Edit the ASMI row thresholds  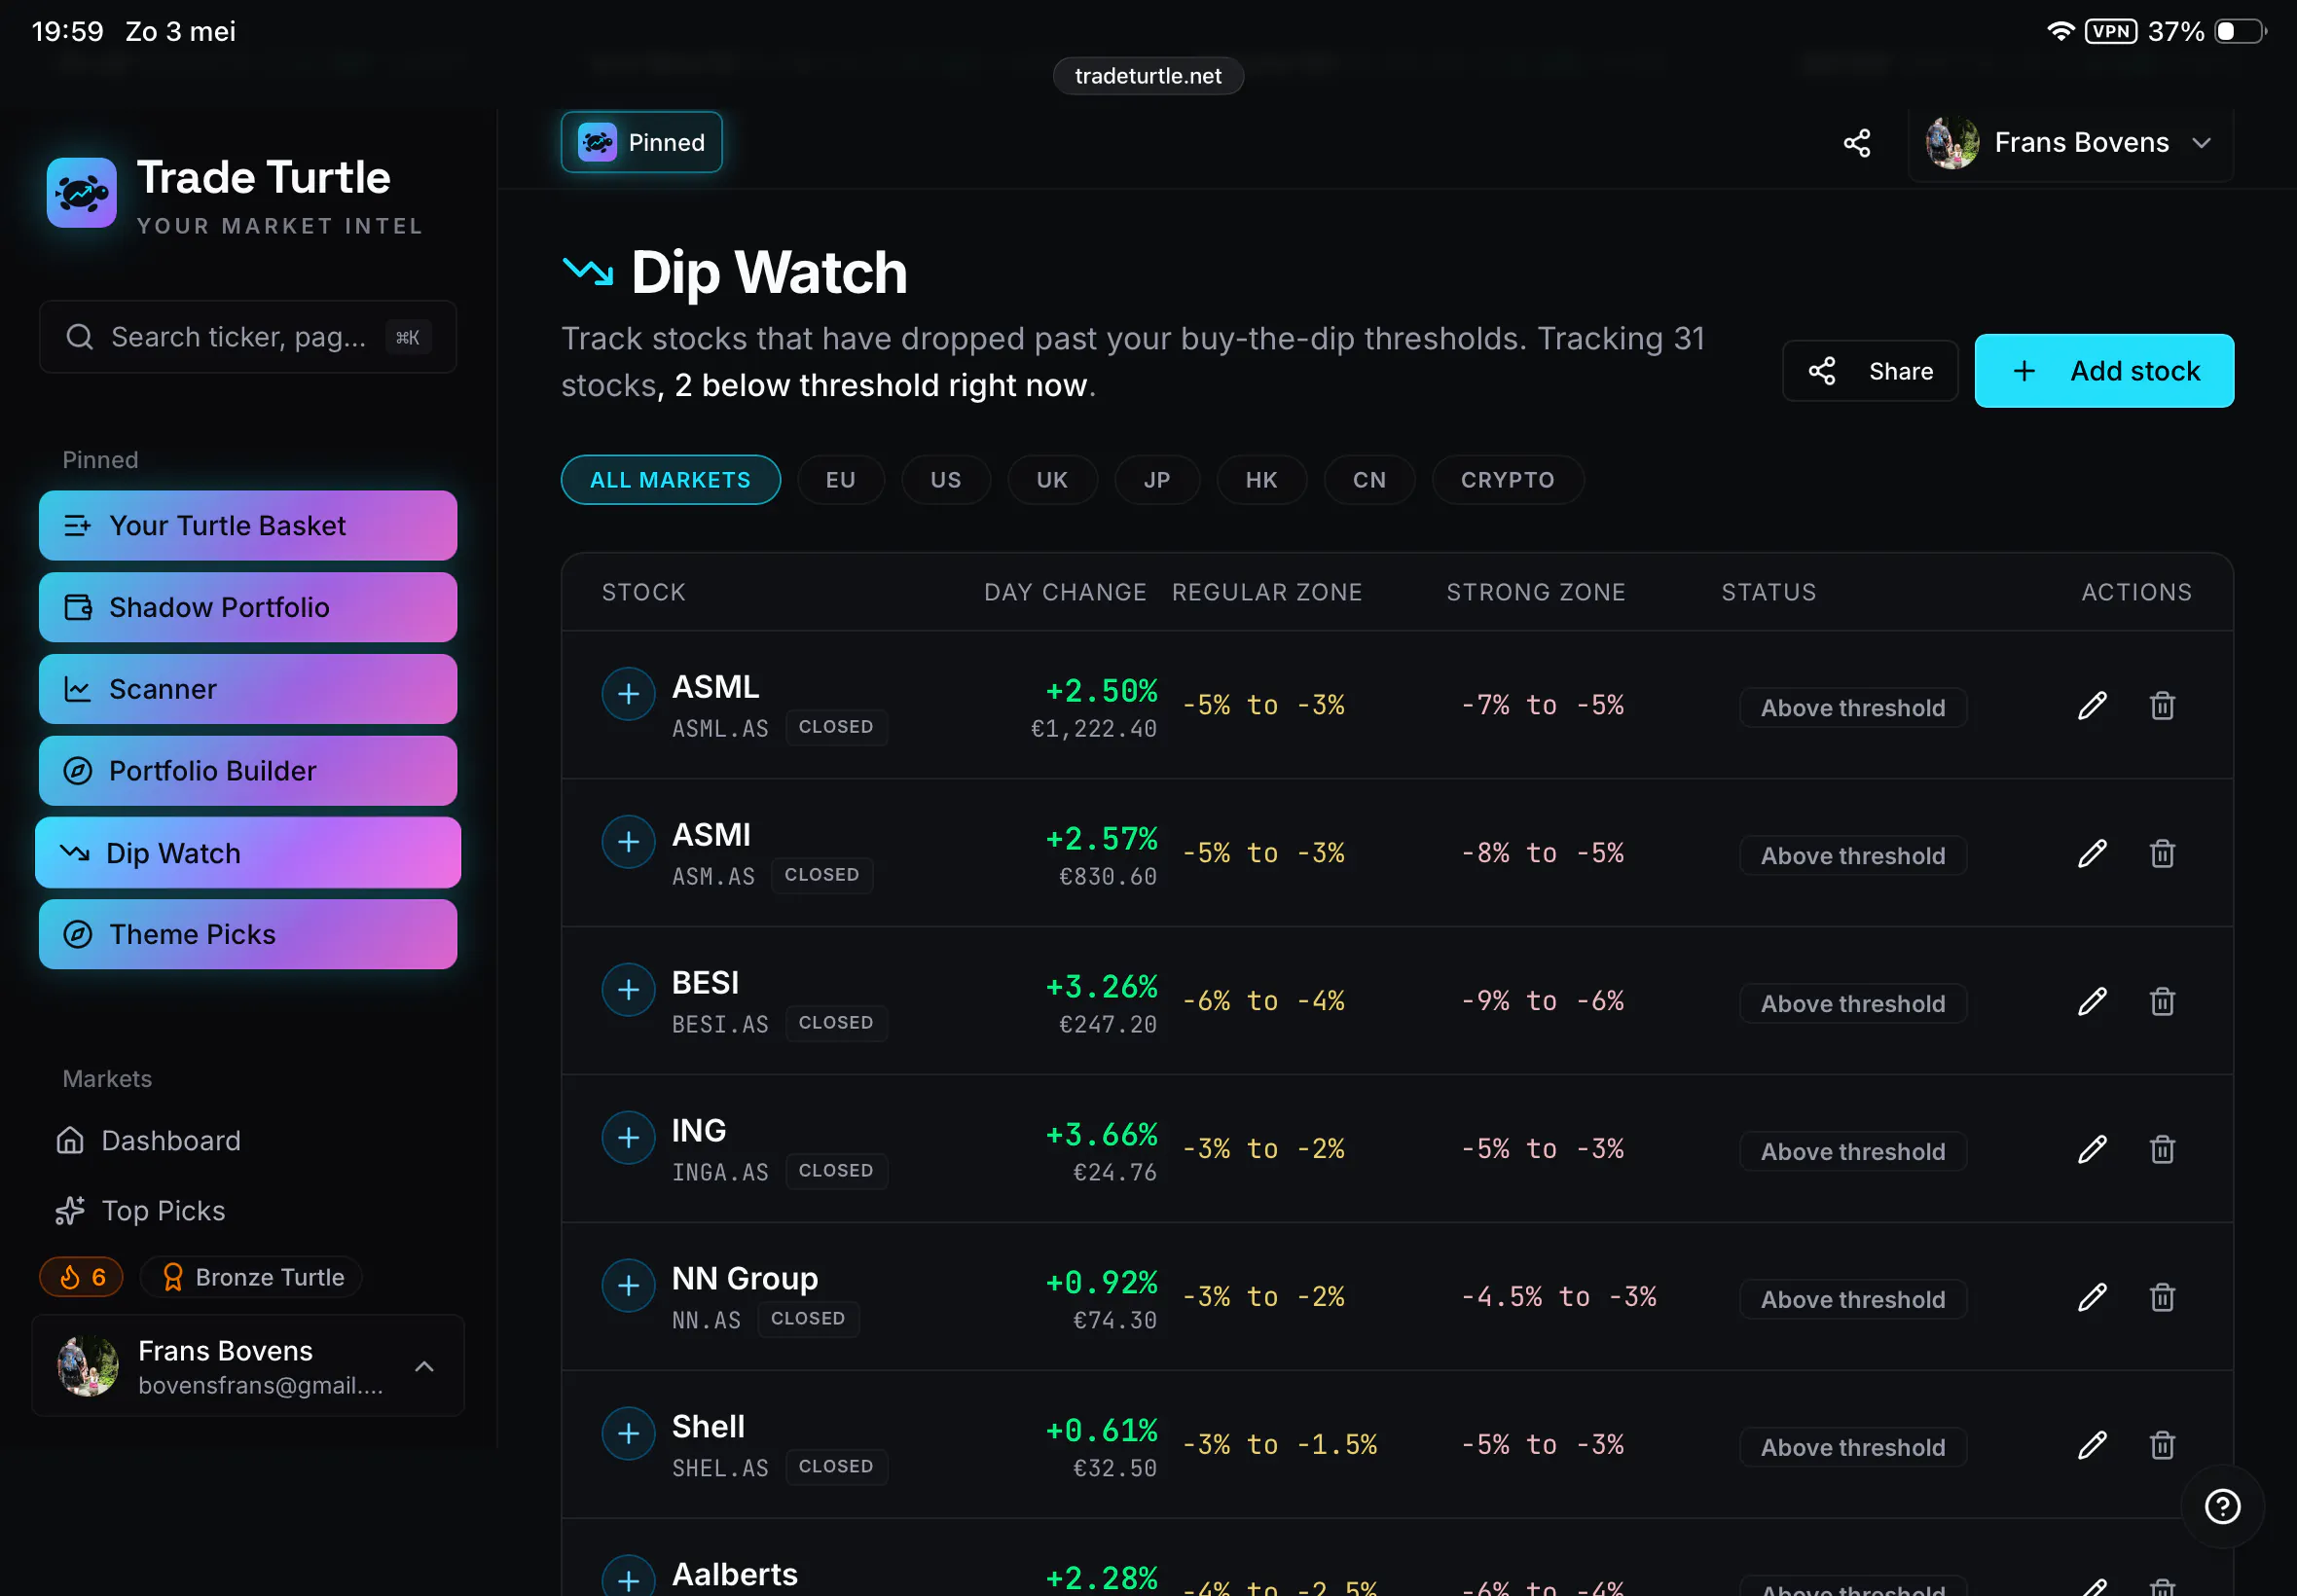2092,854
